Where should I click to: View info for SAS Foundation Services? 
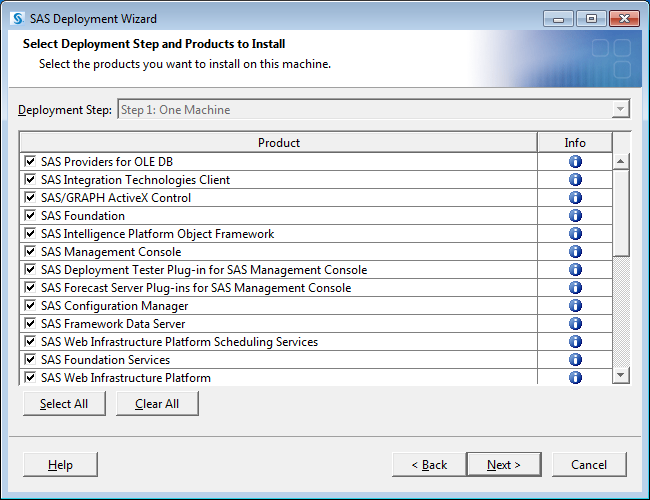pyautogui.click(x=575, y=359)
